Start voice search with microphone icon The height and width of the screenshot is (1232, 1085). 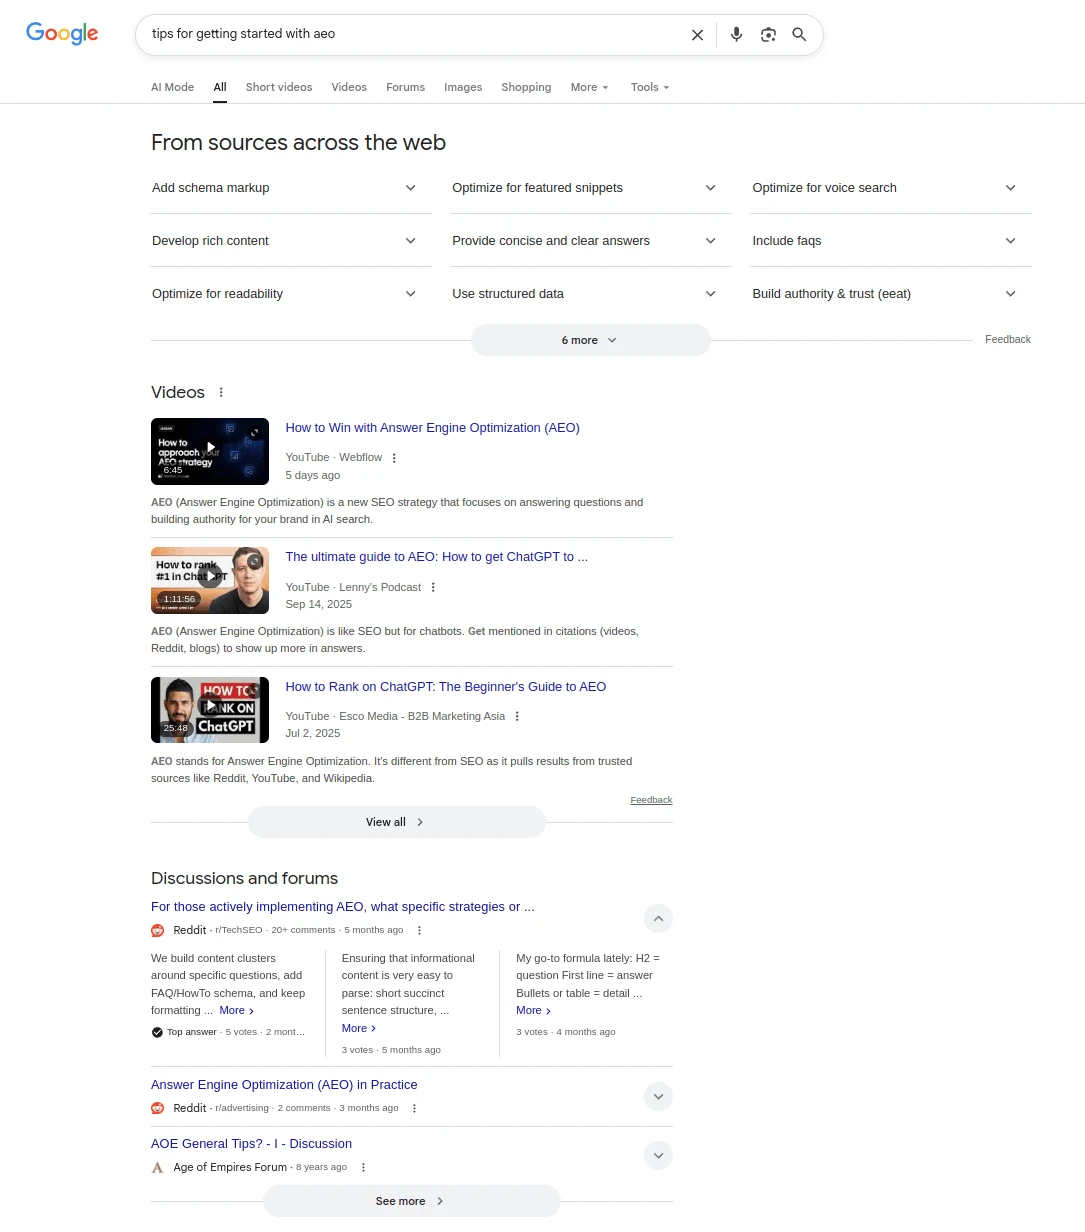(x=736, y=35)
